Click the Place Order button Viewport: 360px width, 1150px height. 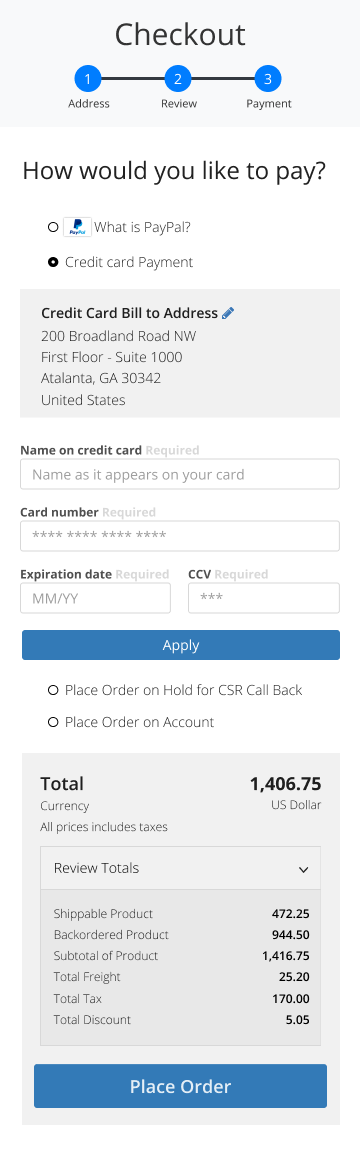pyautogui.click(x=180, y=1086)
